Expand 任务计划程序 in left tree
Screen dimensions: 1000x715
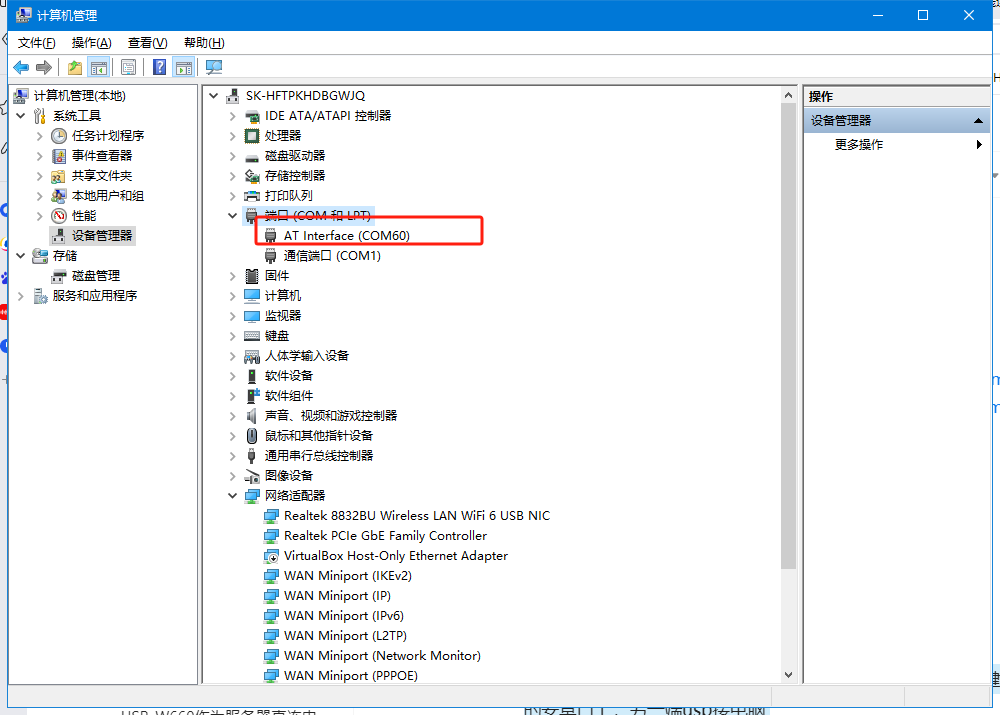(x=40, y=136)
